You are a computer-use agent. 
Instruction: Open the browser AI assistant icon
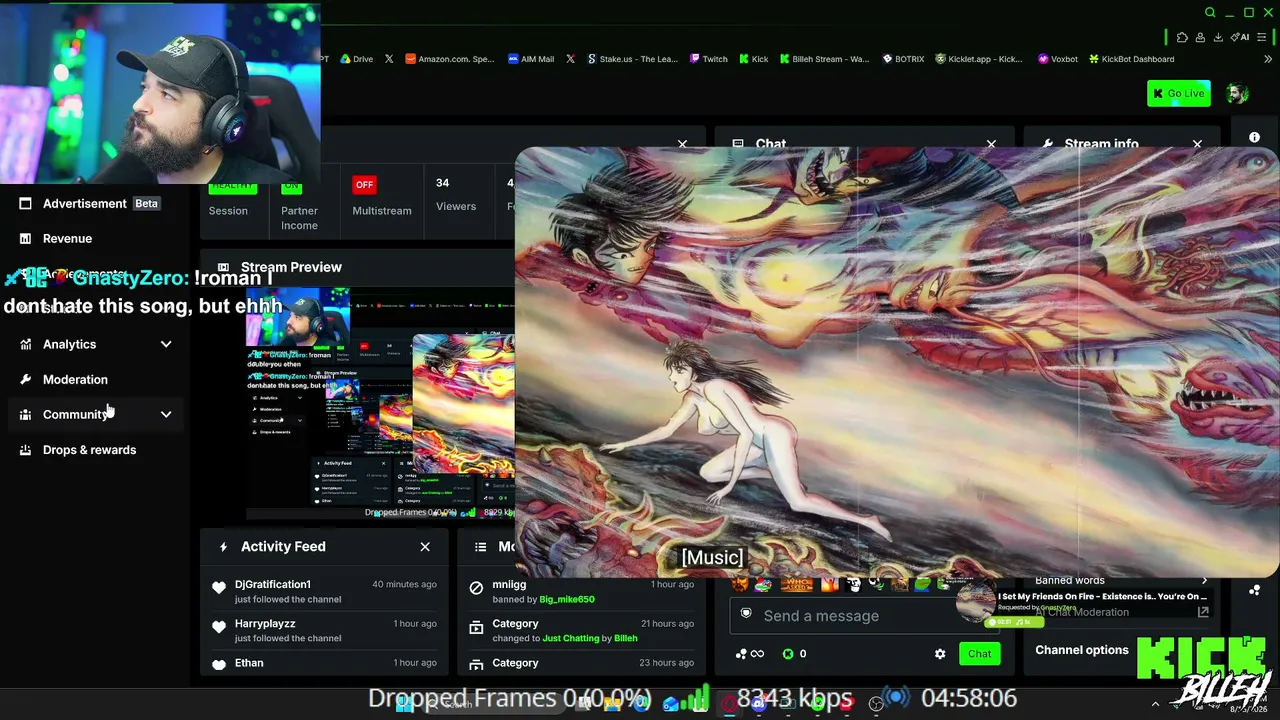1241,37
